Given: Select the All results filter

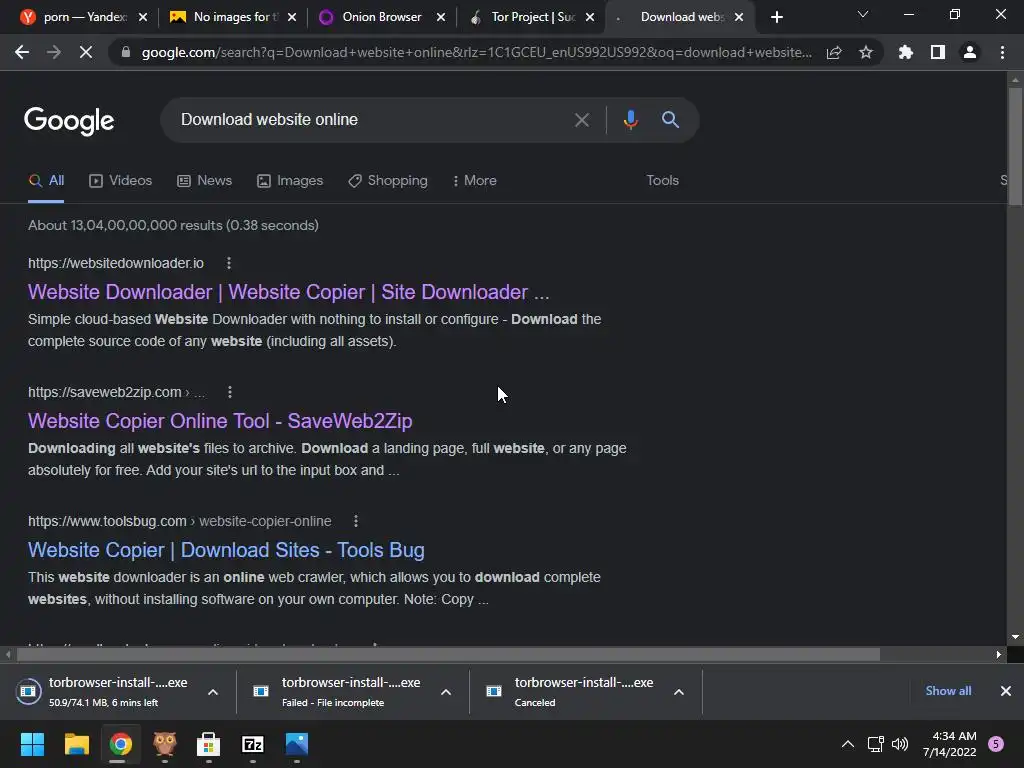Looking at the screenshot, I should coord(46,181).
